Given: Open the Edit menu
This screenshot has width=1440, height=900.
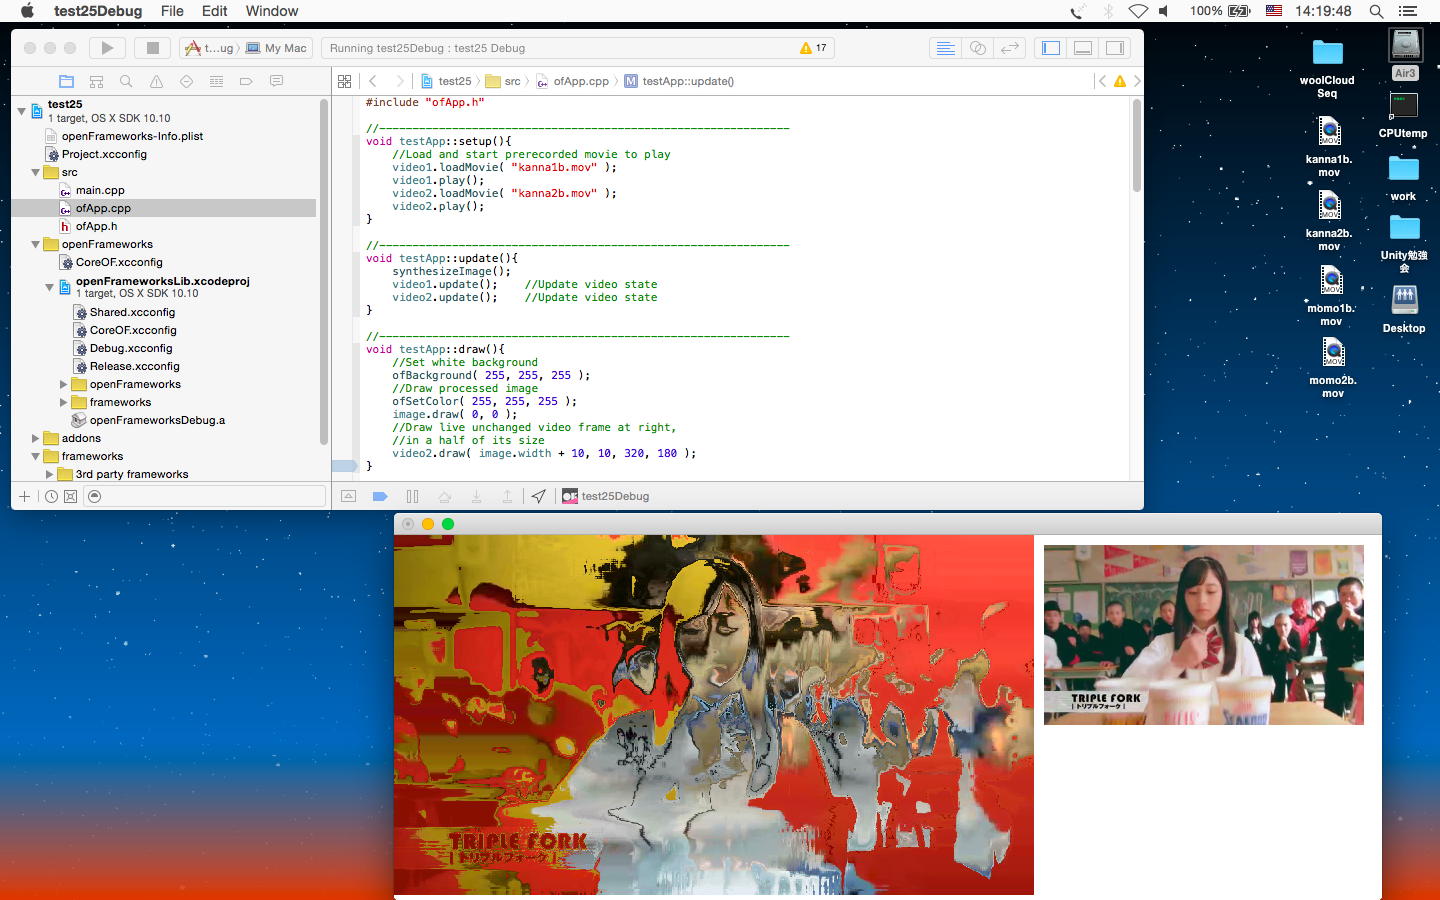Looking at the screenshot, I should (x=215, y=11).
